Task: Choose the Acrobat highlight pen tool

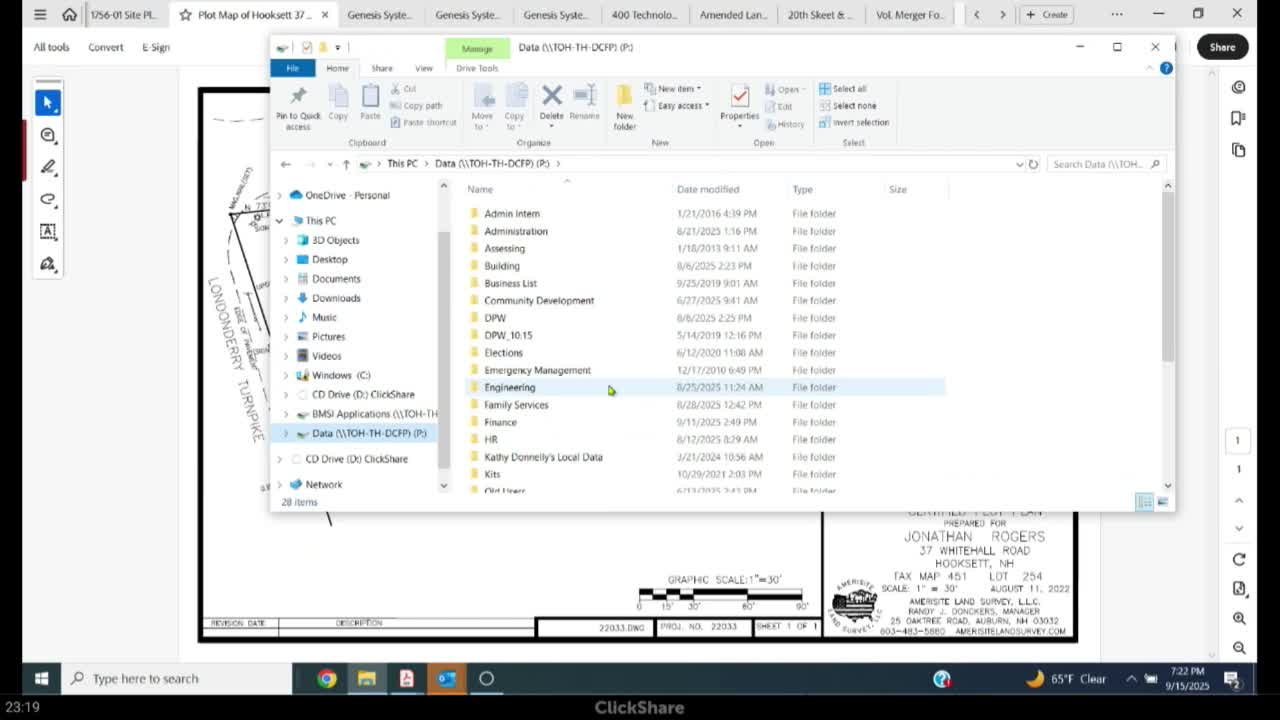Action: [48, 167]
